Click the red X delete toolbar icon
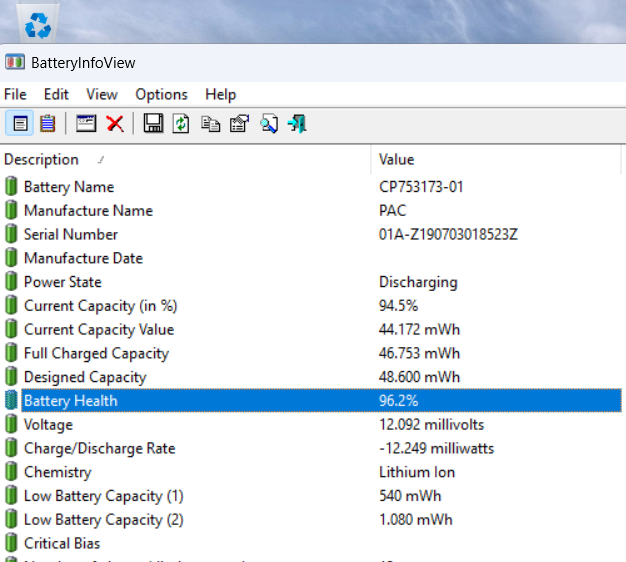626x562 pixels. [115, 123]
